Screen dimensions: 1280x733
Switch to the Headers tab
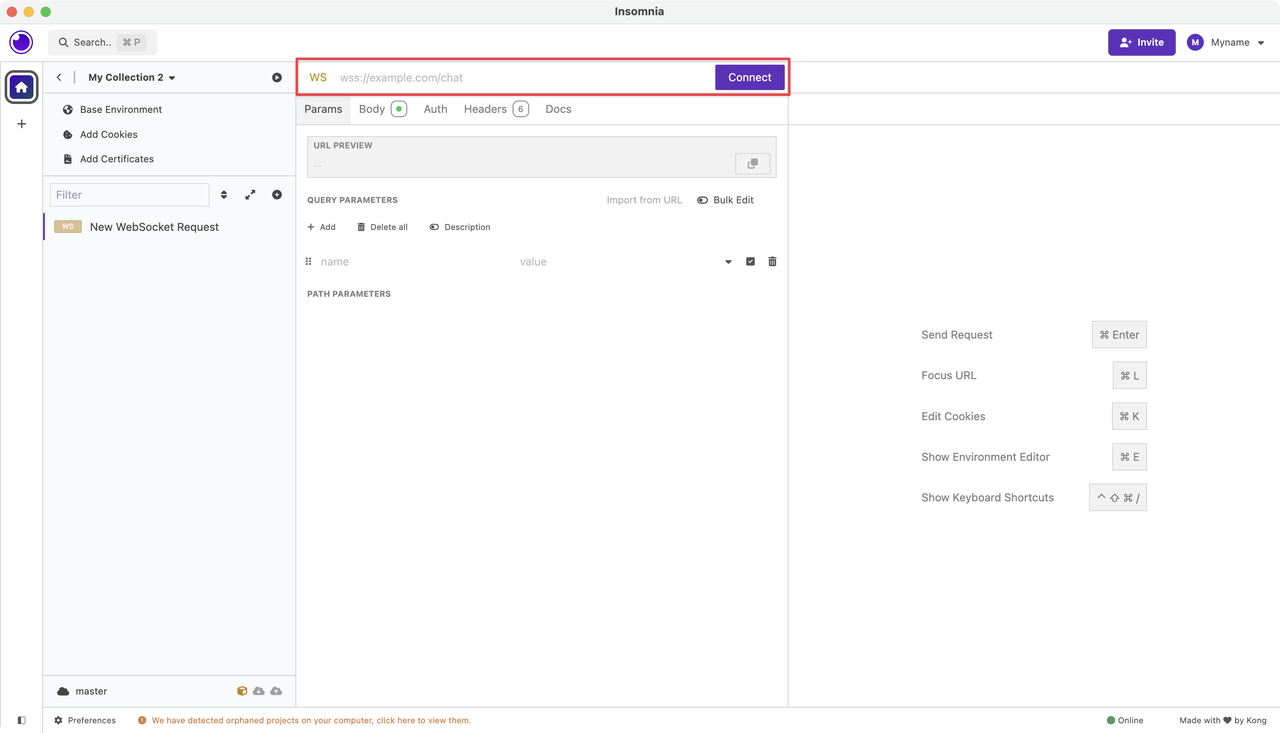[496, 109]
